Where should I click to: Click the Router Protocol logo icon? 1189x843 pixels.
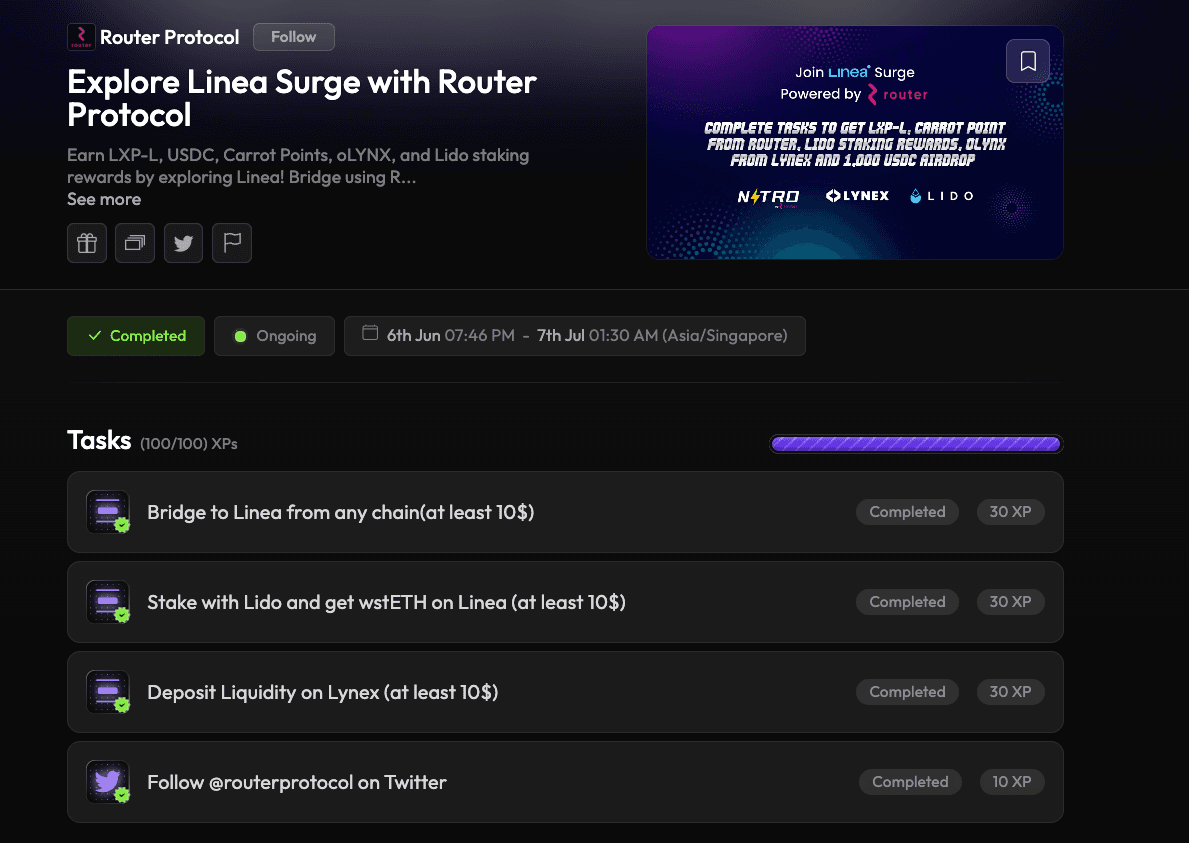click(81, 36)
